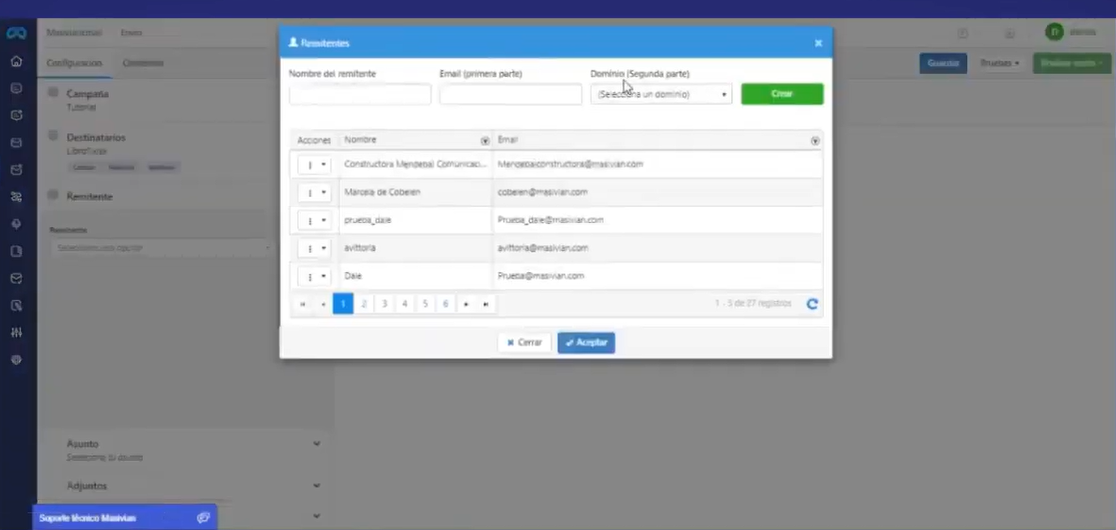The width and height of the screenshot is (1116, 530).
Task: Tick the Destinatarios checkbox in background page
Action: click(53, 135)
